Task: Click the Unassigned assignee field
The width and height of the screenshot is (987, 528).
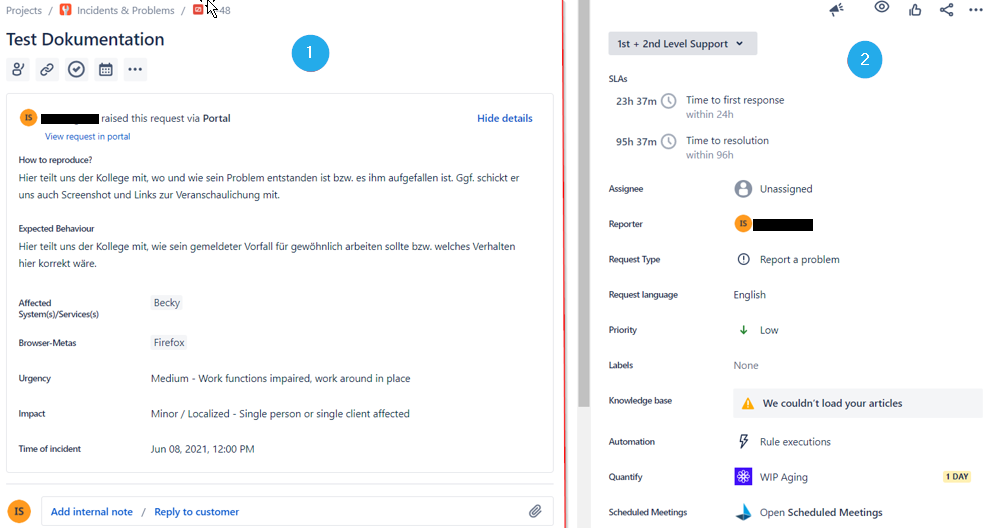Action: (x=785, y=188)
